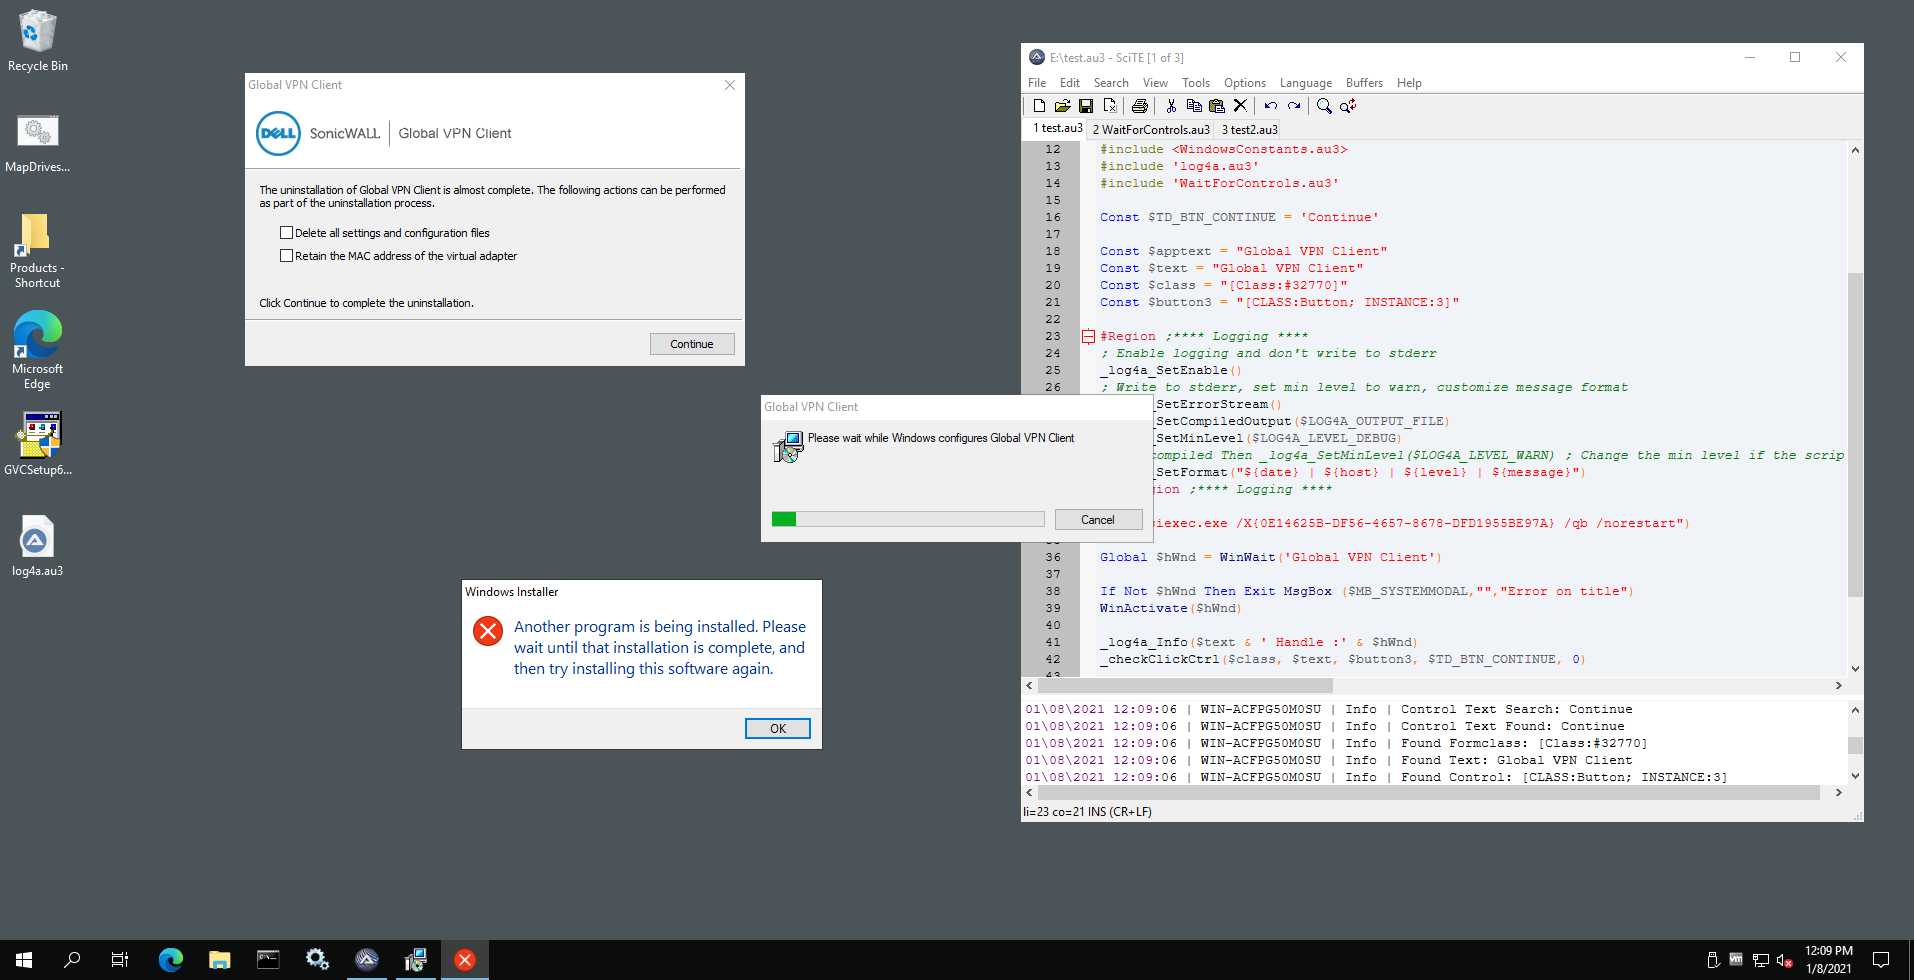Viewport: 1914px width, 980px height.
Task: Select the log4a.au3 desktop file
Action: (37, 545)
